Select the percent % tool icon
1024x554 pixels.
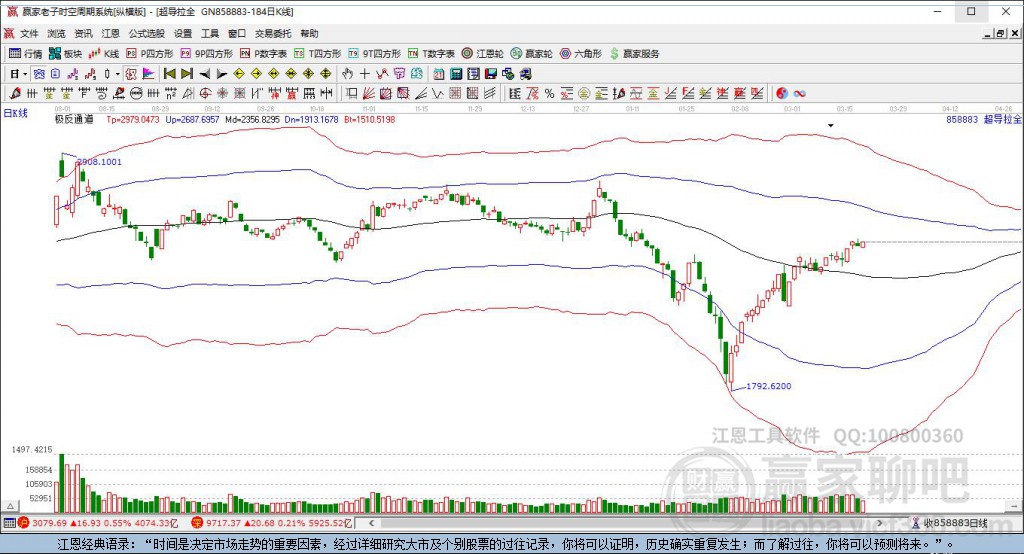[549, 94]
